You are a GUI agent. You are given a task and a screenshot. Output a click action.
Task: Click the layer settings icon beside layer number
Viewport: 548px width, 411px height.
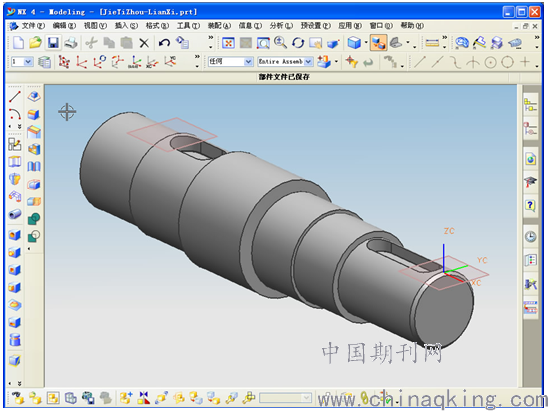click(44, 62)
